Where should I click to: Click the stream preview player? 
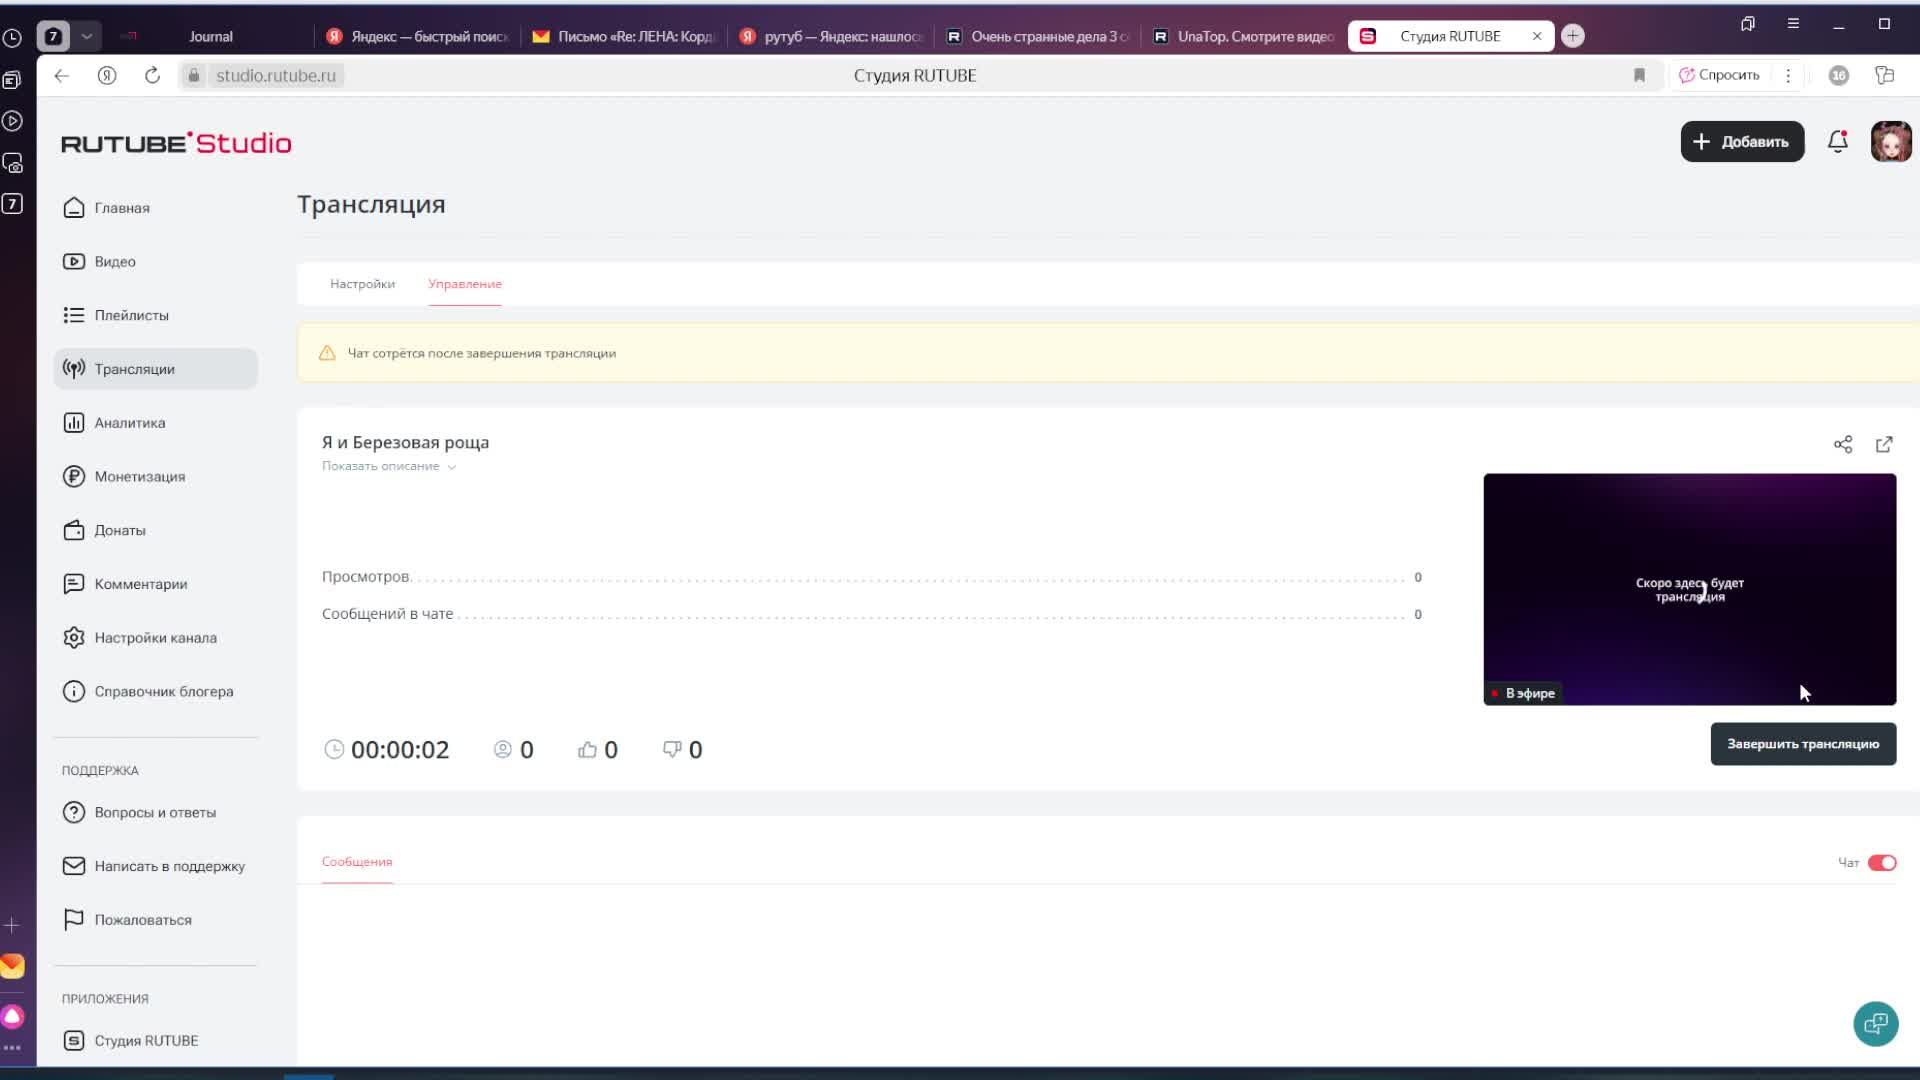pos(1689,589)
